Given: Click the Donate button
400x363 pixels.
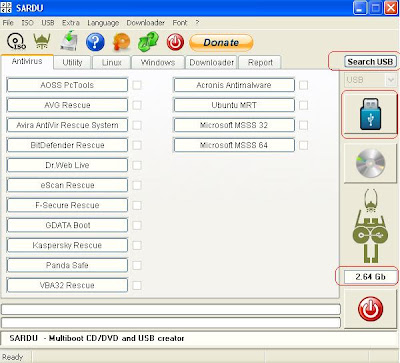Looking at the screenshot, I should pyautogui.click(x=221, y=43).
